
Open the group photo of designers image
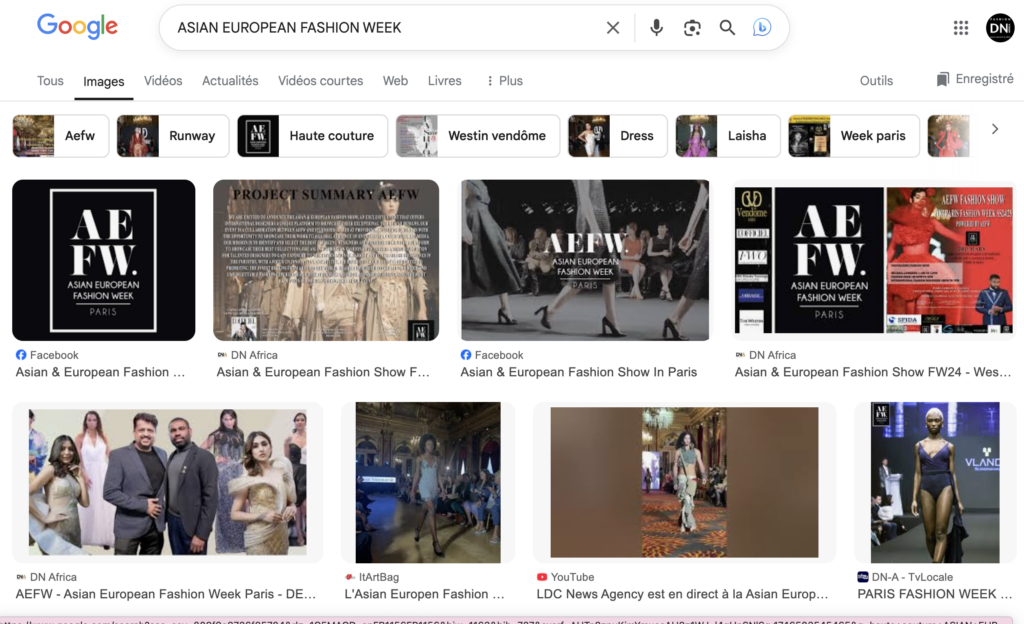coord(168,482)
